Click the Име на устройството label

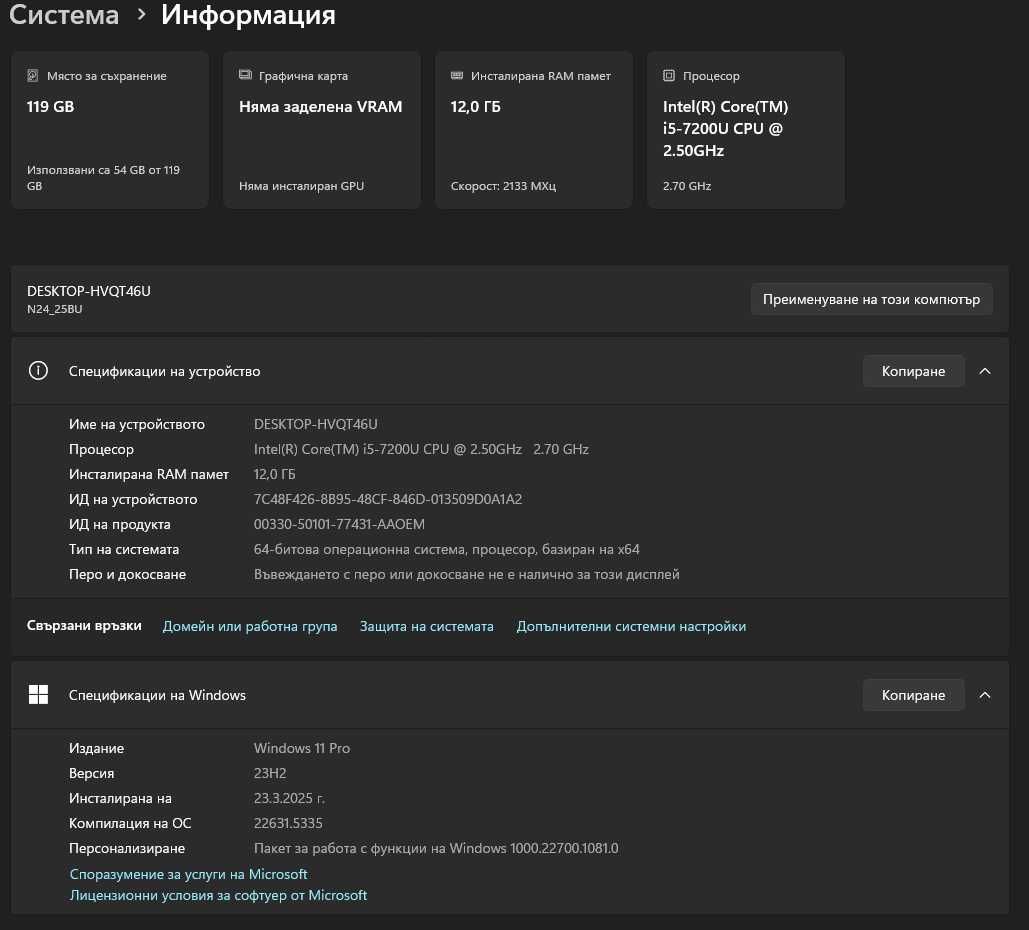pyautogui.click(x=136, y=425)
